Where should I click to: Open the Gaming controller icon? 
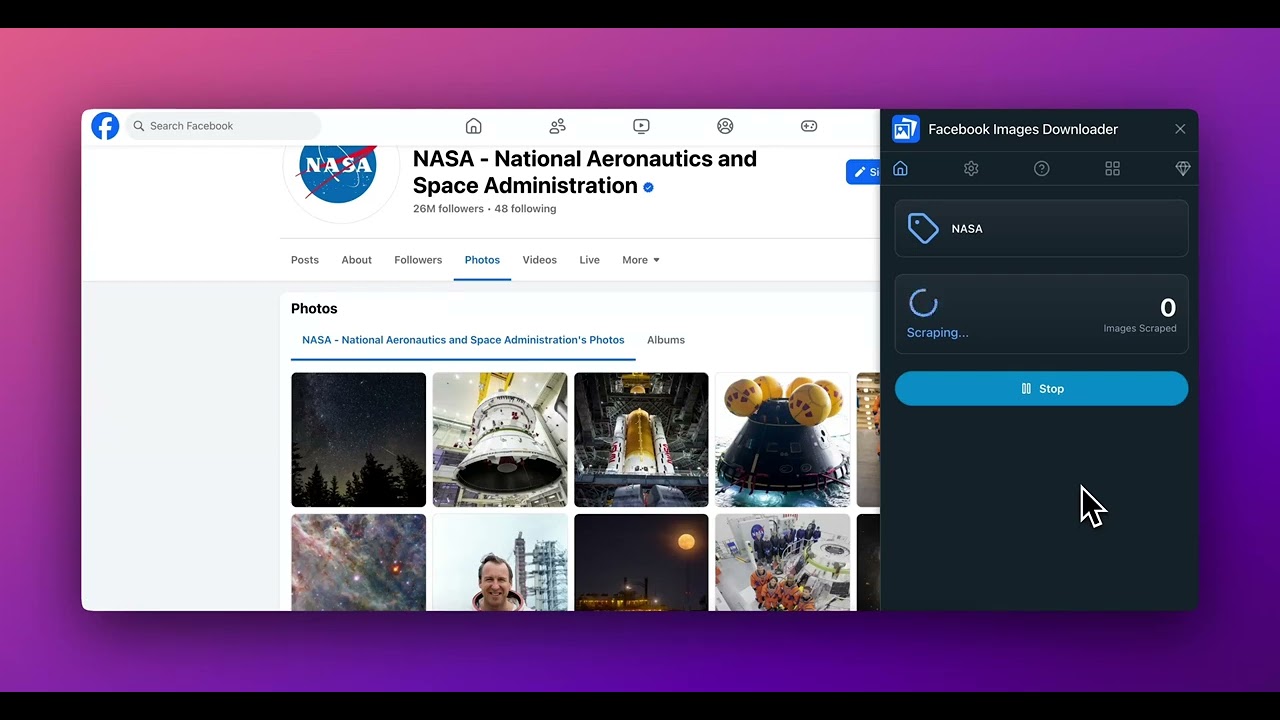[809, 126]
